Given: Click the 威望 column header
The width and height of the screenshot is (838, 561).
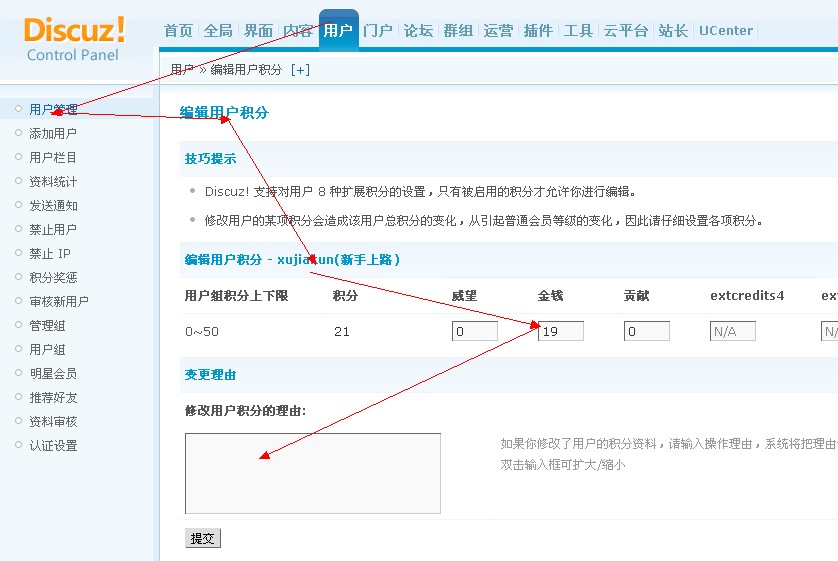Looking at the screenshot, I should (464, 295).
